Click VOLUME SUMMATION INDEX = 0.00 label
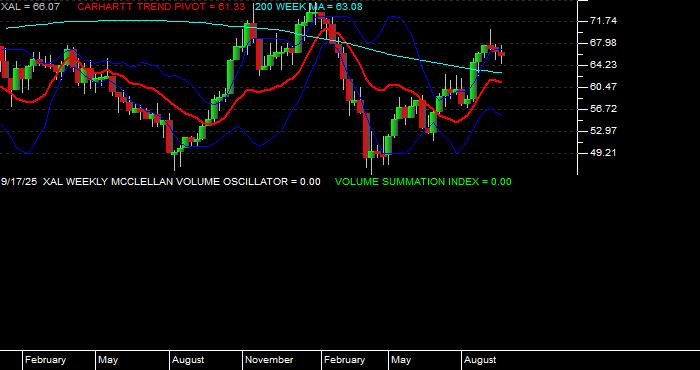This screenshot has height=370, width=700. [x=423, y=182]
